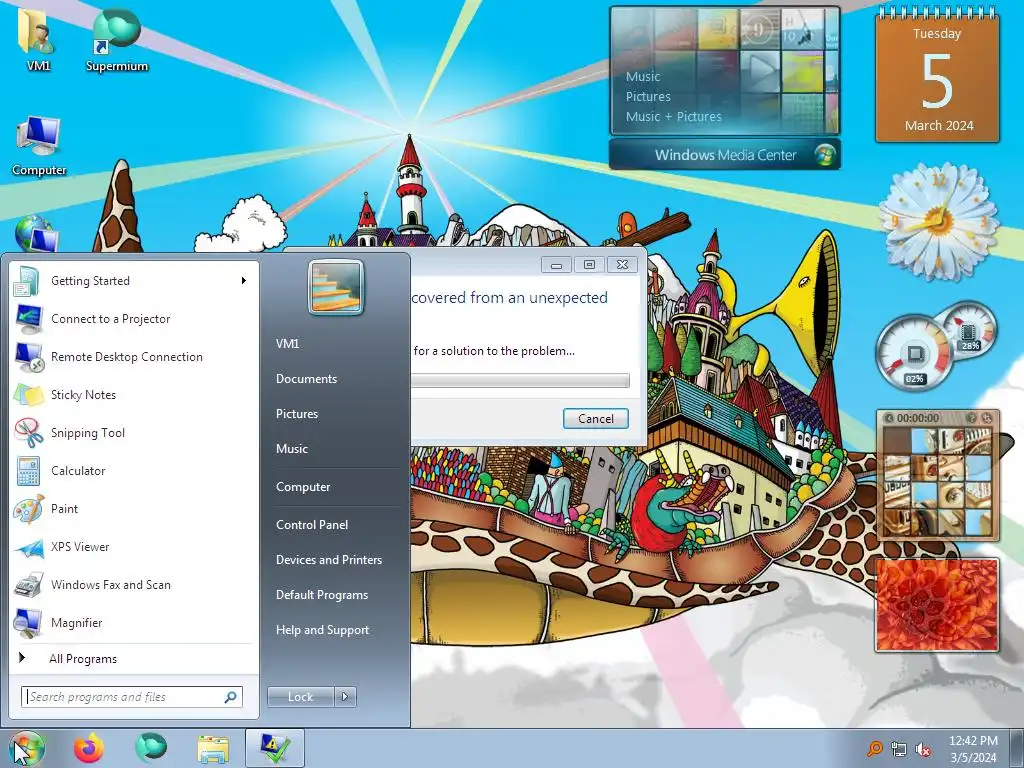Click the Action Center taskbar button
The width and height of the screenshot is (1024, 768).
pos(275,748)
